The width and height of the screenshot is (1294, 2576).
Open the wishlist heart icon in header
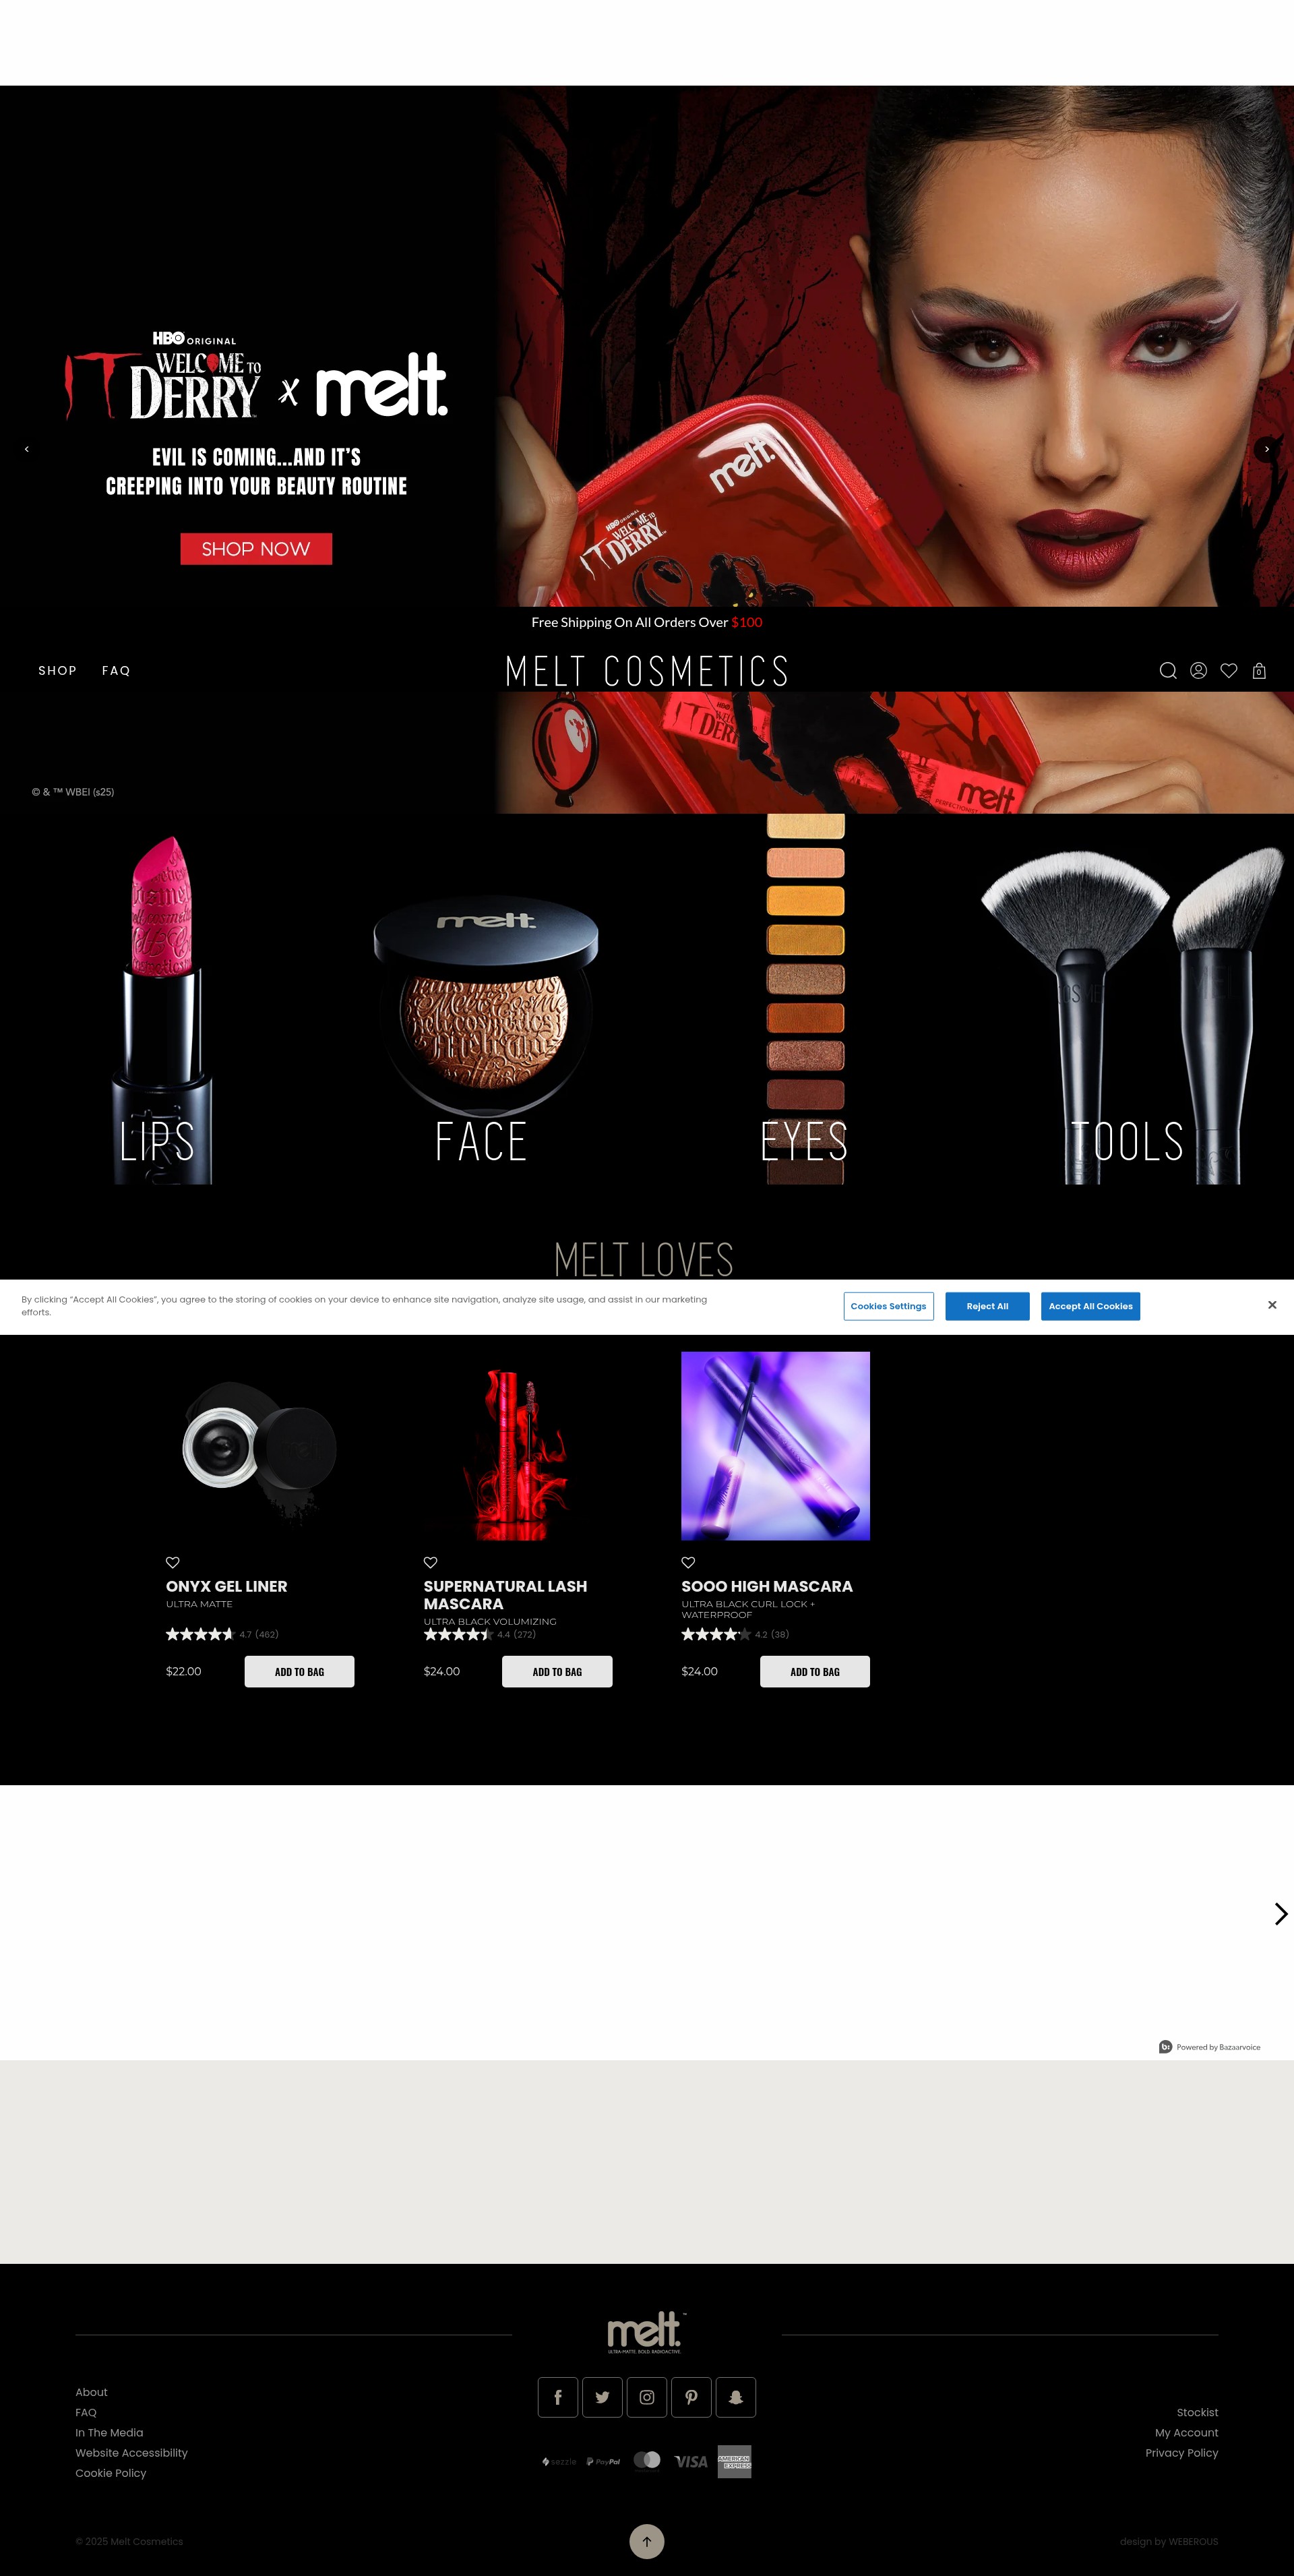[x=1229, y=671]
